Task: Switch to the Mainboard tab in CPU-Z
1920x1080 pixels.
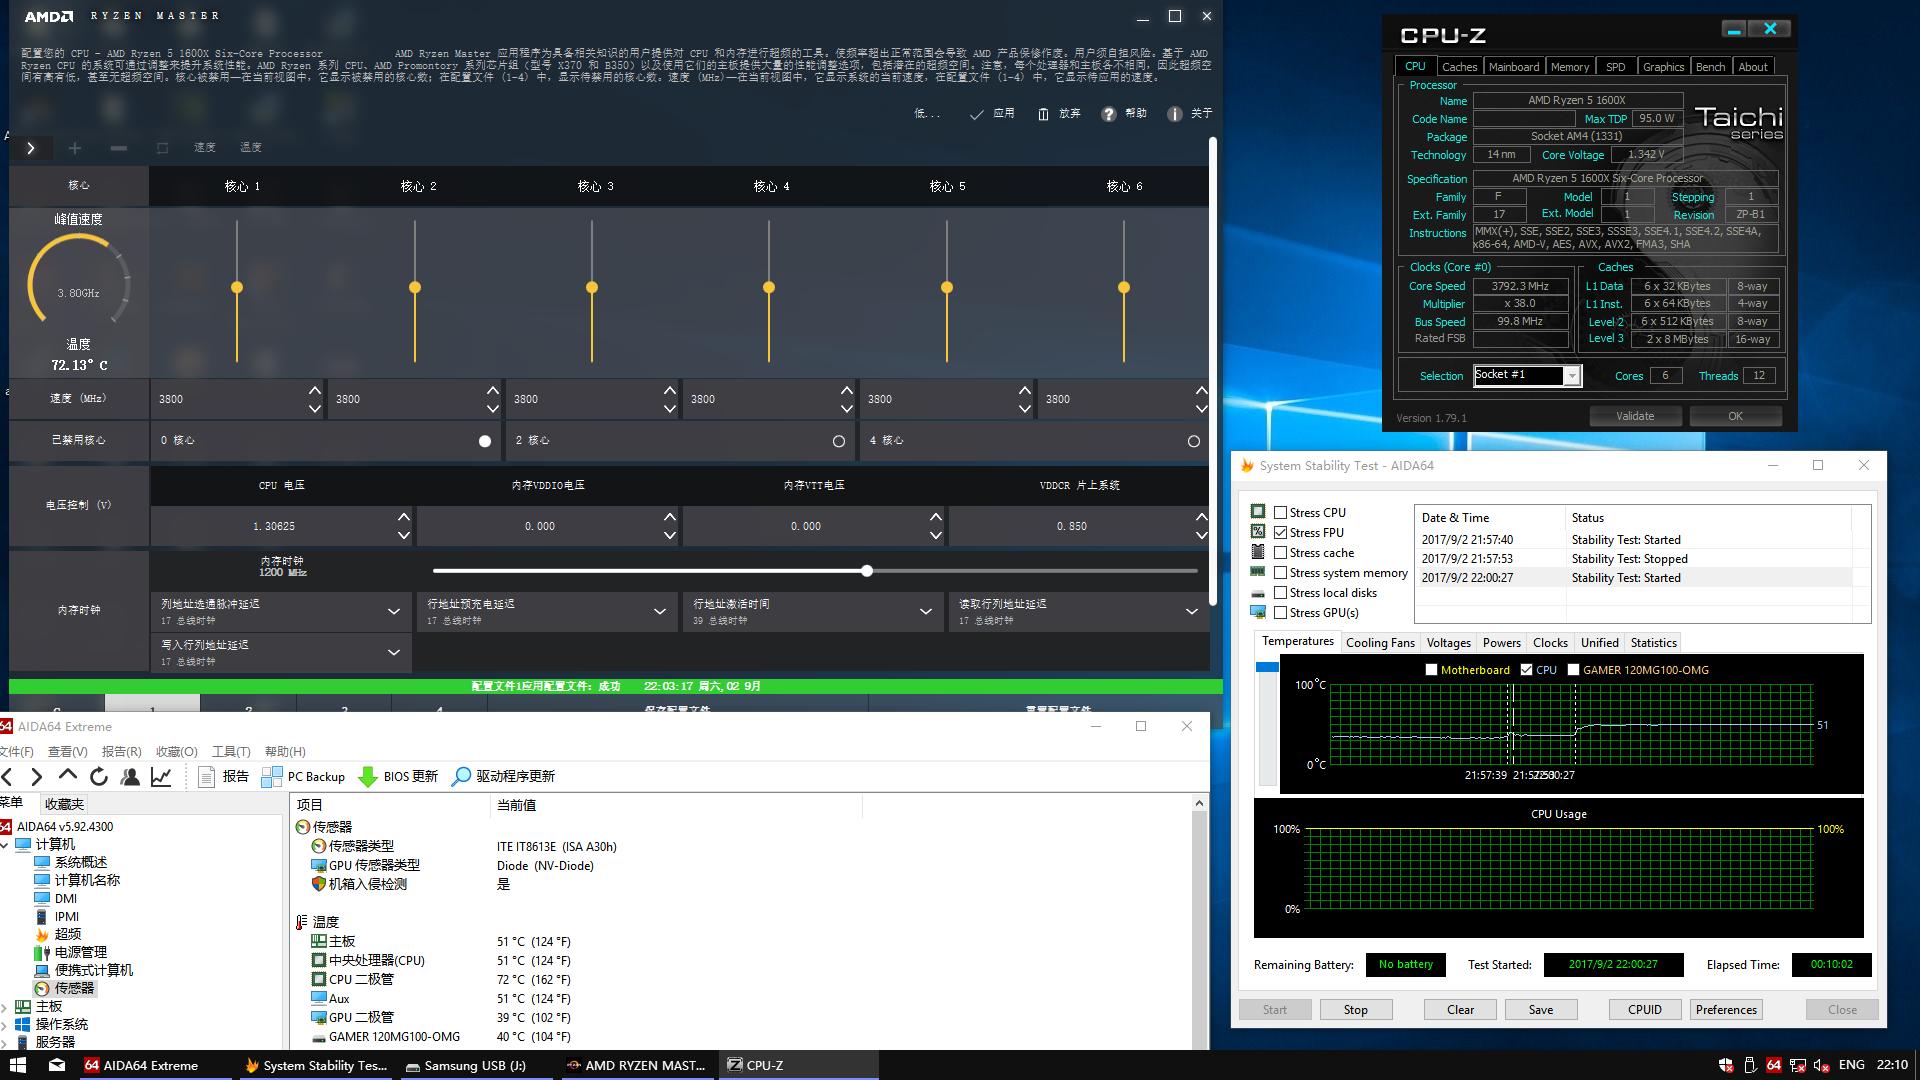Action: point(1513,67)
